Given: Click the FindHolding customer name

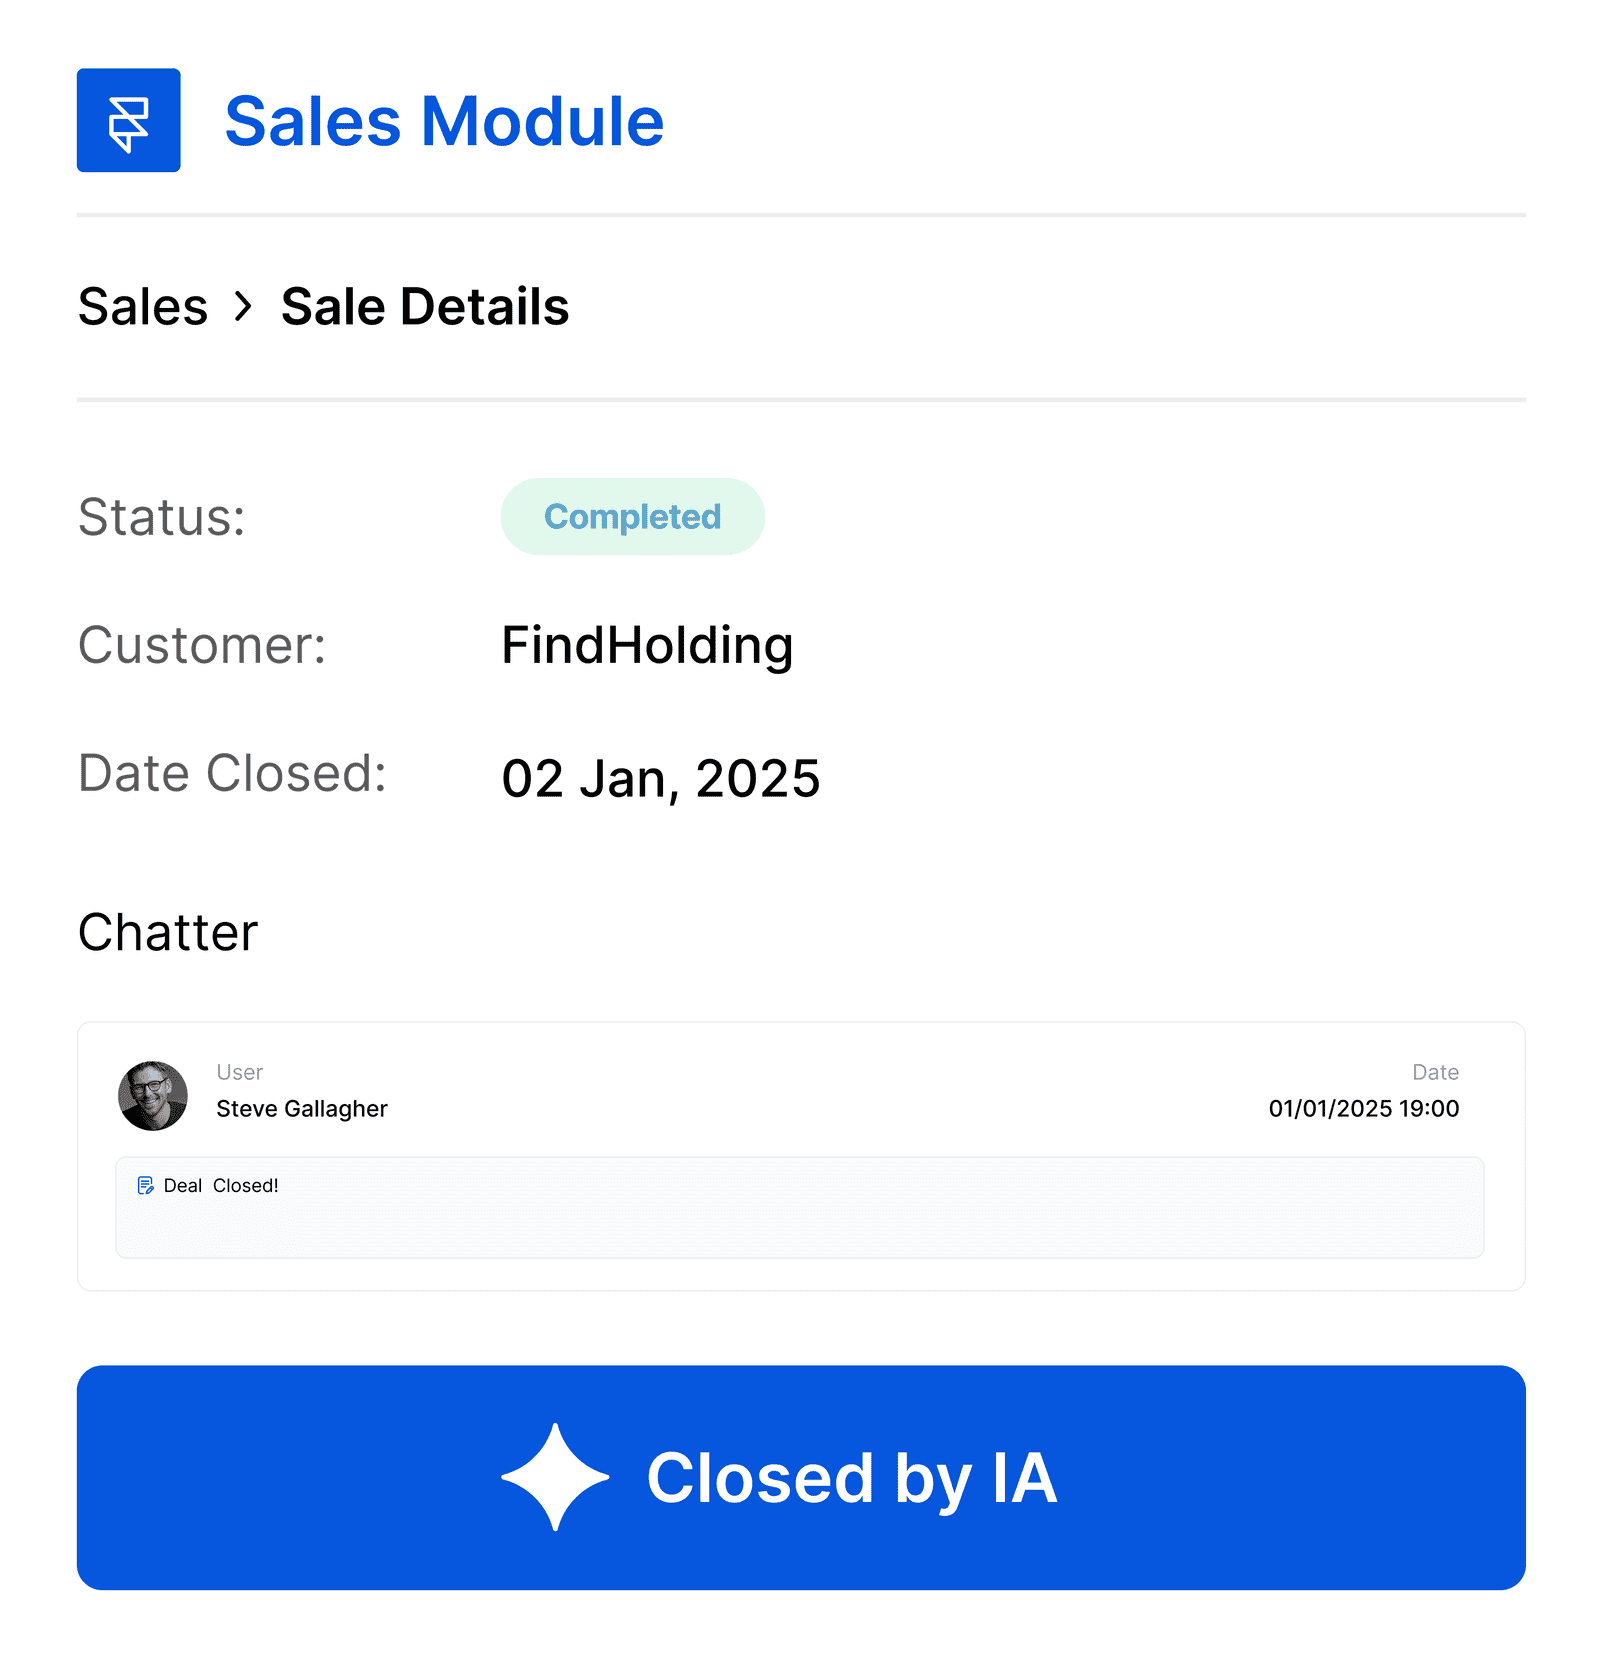Looking at the screenshot, I should (x=647, y=645).
